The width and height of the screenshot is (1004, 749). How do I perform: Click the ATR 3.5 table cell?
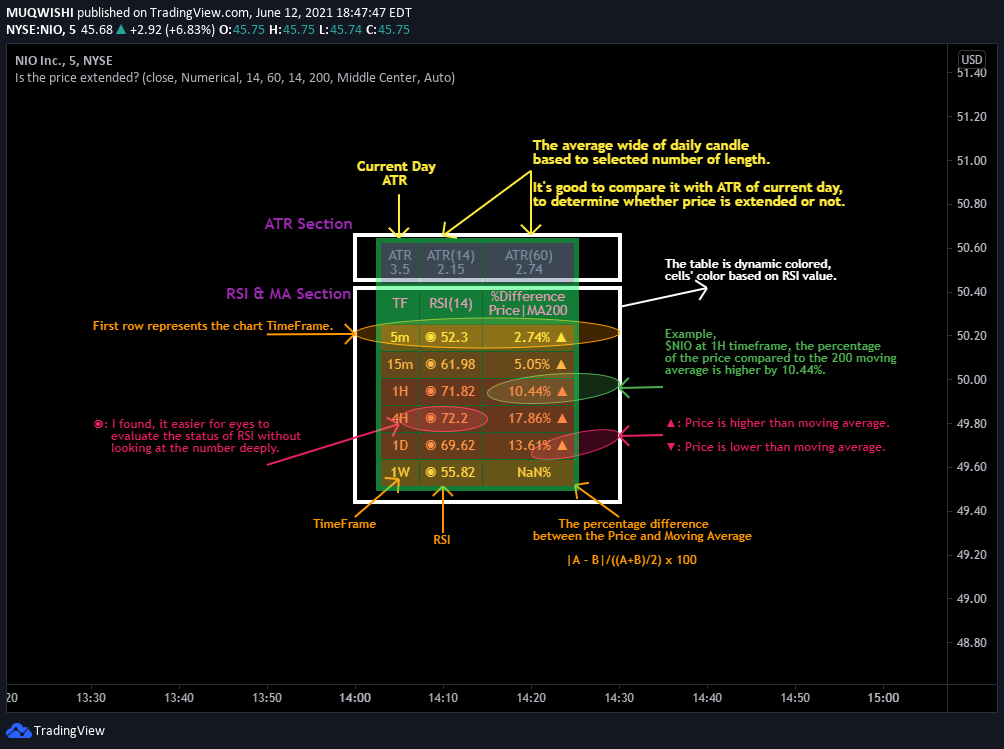400,262
